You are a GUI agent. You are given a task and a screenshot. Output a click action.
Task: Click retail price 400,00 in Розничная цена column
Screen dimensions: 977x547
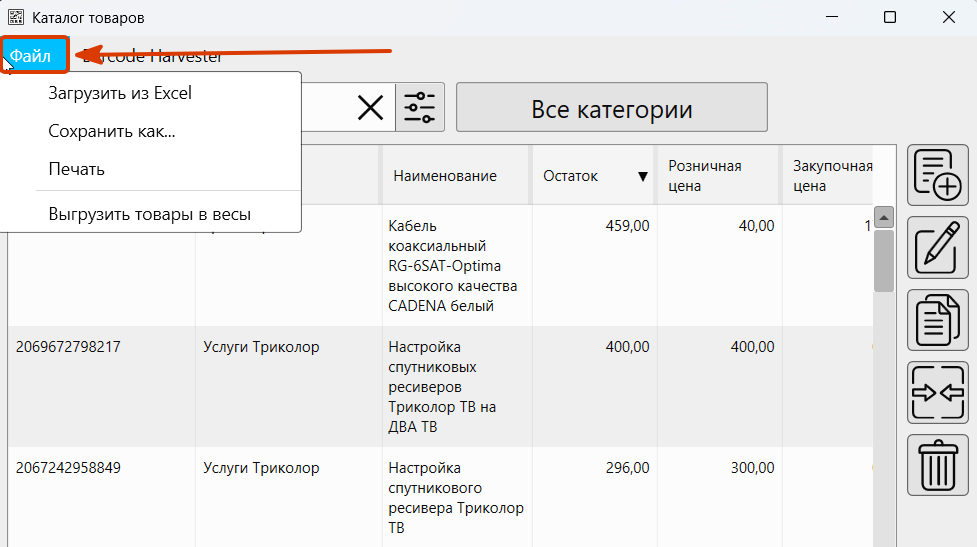click(753, 346)
